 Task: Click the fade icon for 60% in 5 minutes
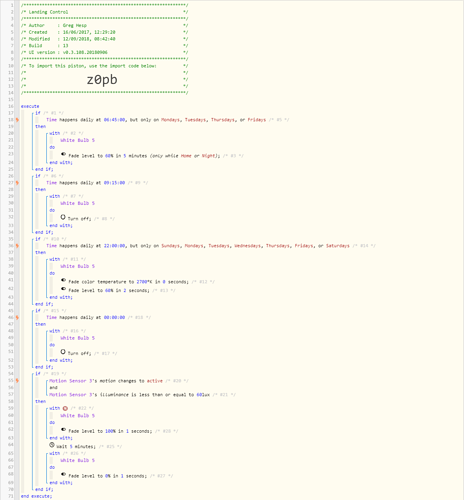pos(63,154)
